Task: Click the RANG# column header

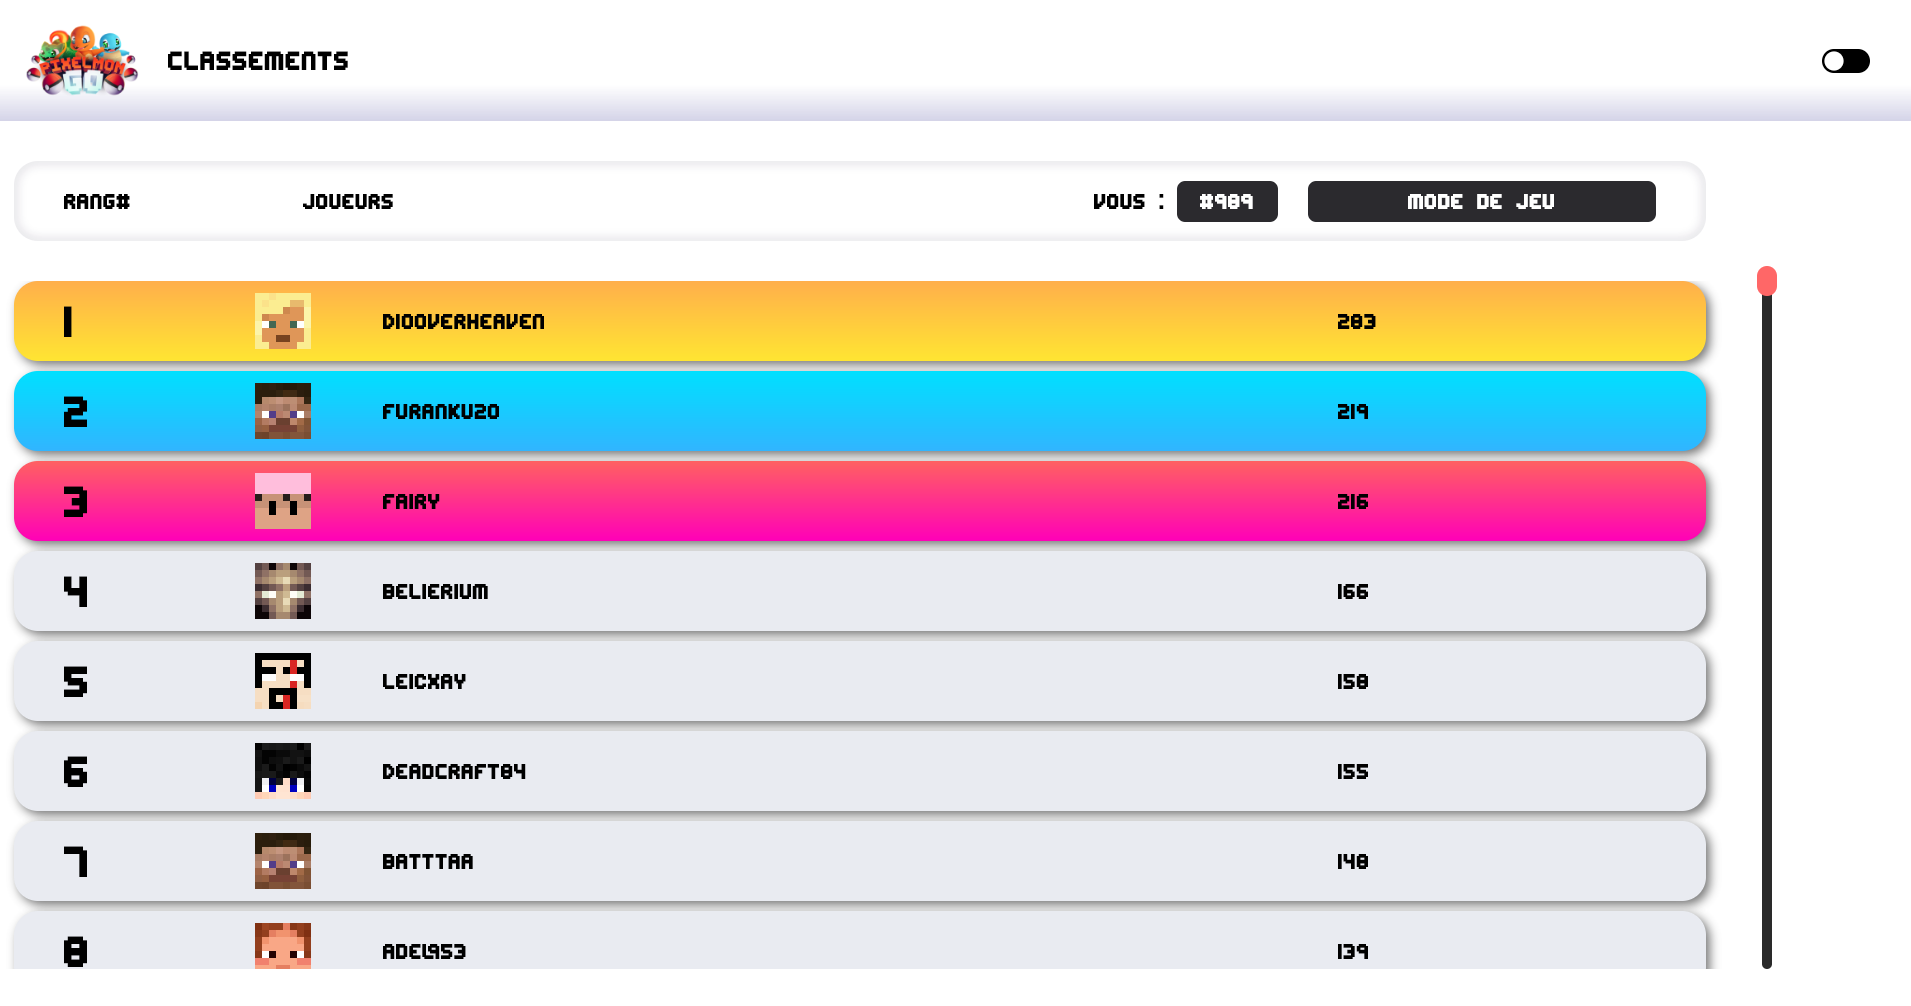Action: 96,201
